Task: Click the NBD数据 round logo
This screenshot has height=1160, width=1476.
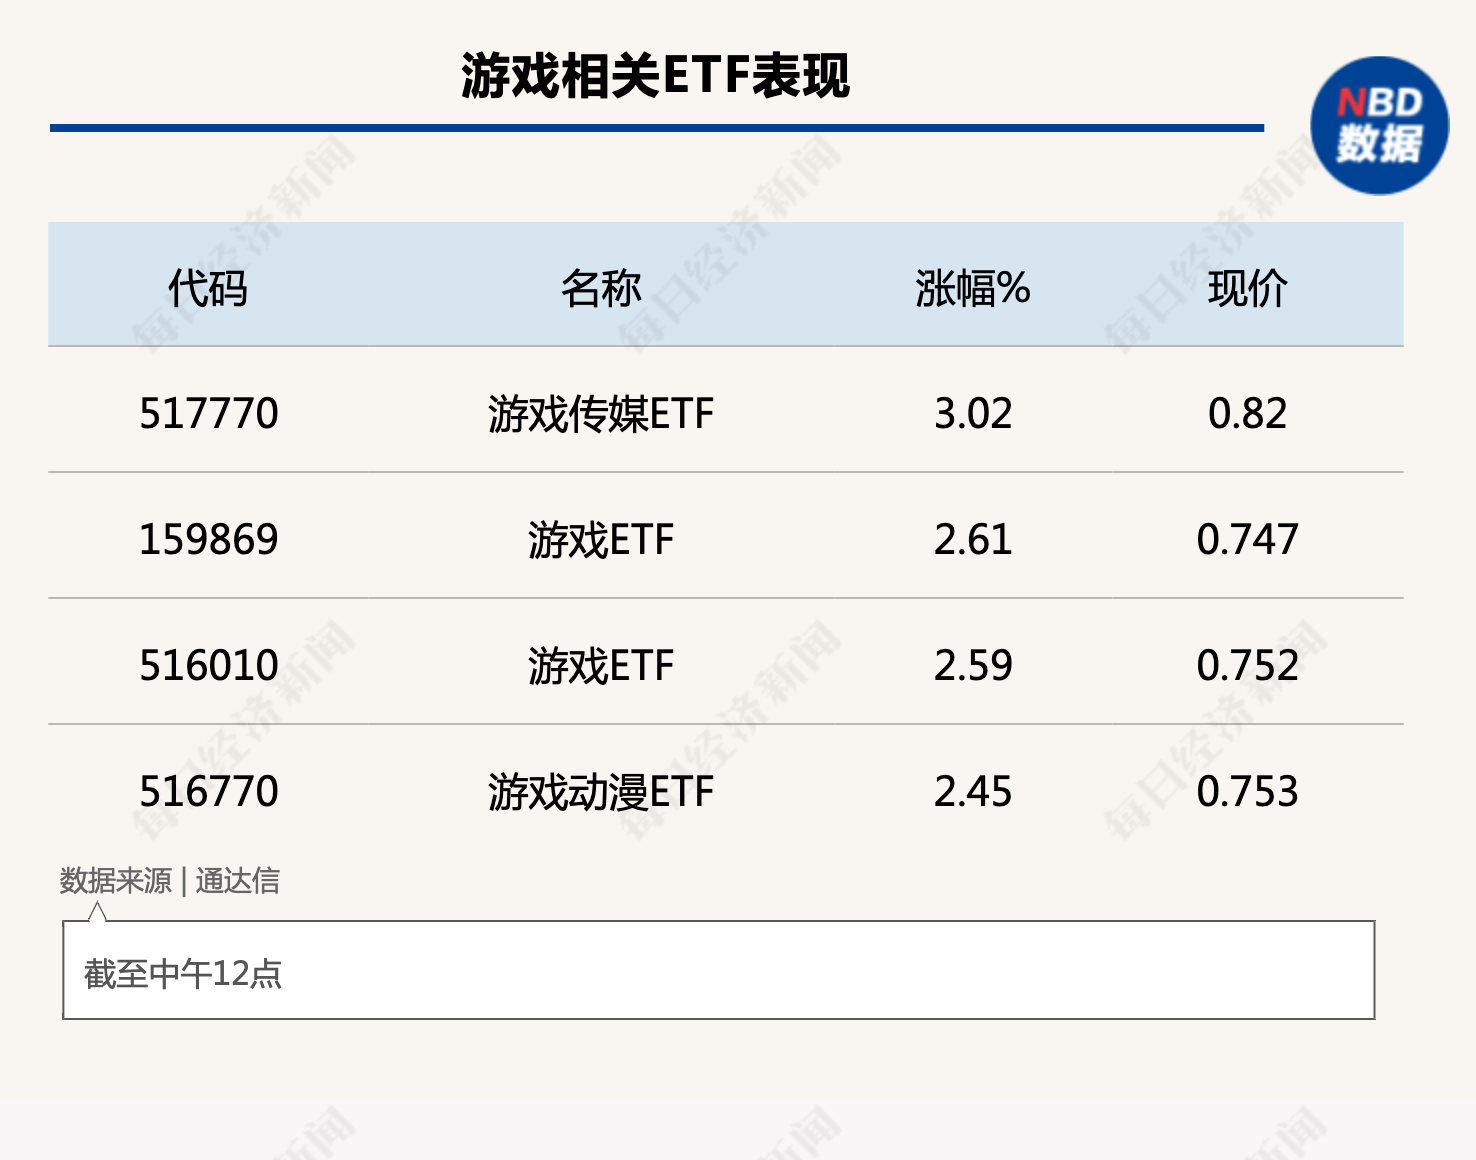Action: [1379, 126]
